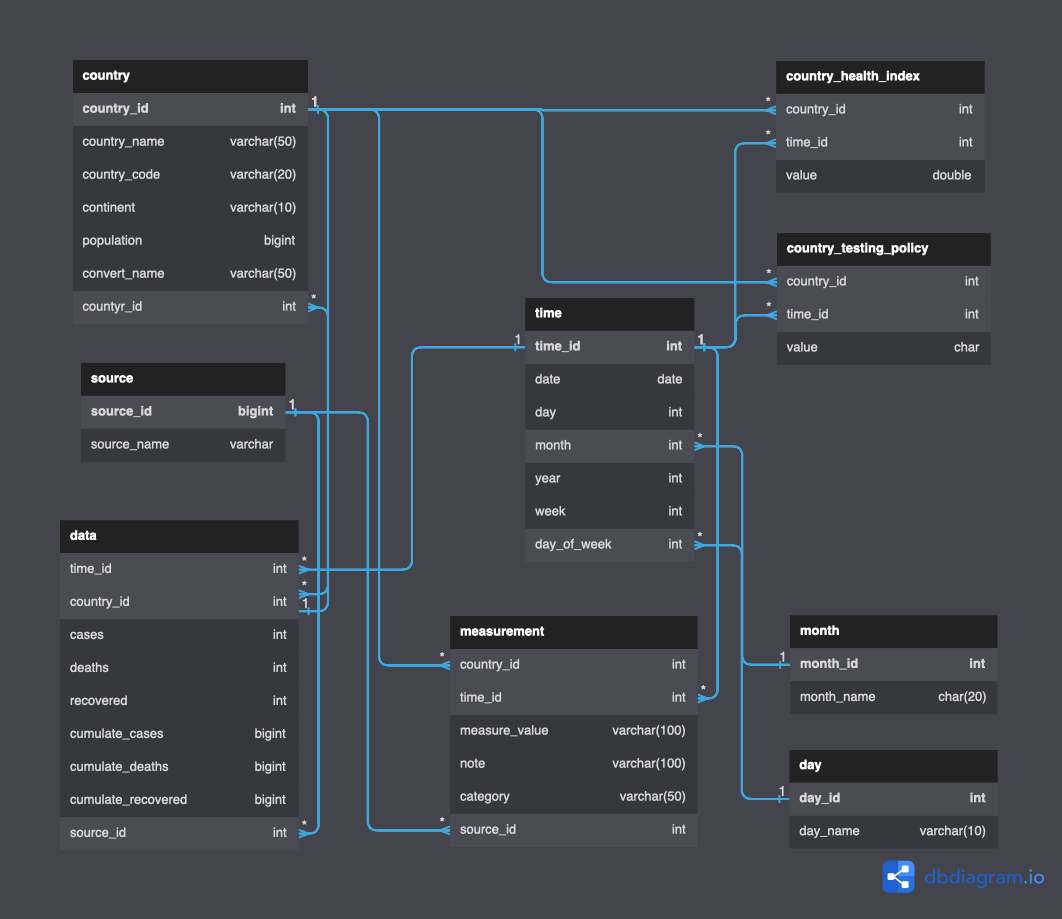The height and width of the screenshot is (919, 1062).
Task: Select the country_health_index table header
Action: coord(880,77)
